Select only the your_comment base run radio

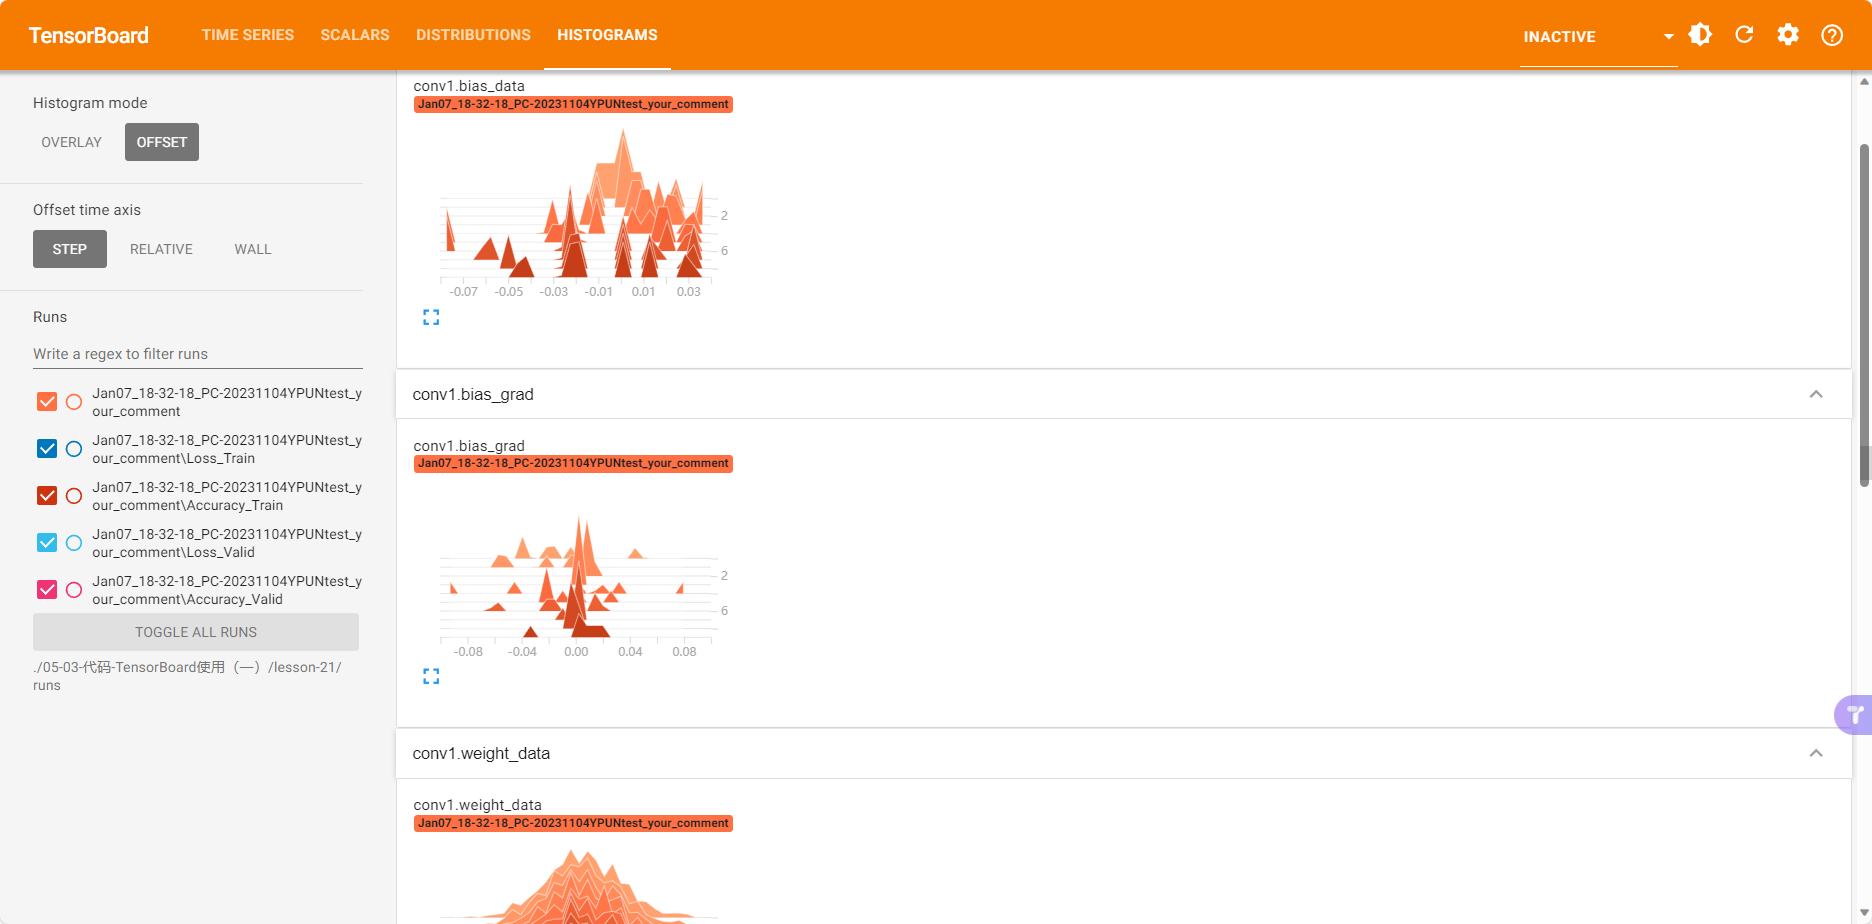click(x=74, y=402)
